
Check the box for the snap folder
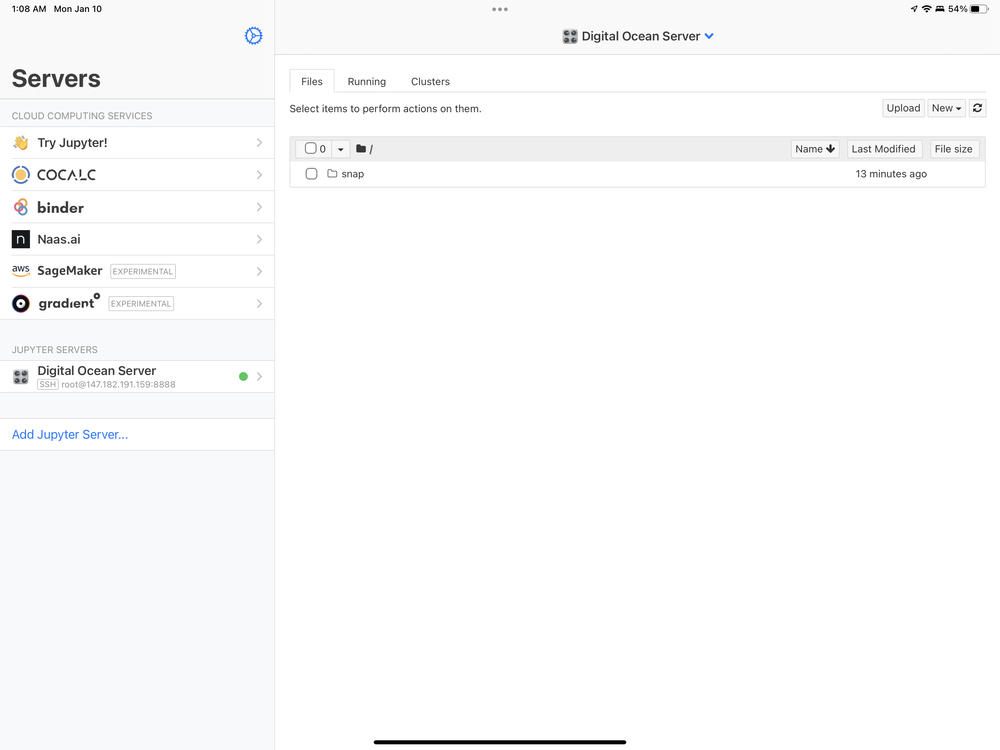click(311, 173)
